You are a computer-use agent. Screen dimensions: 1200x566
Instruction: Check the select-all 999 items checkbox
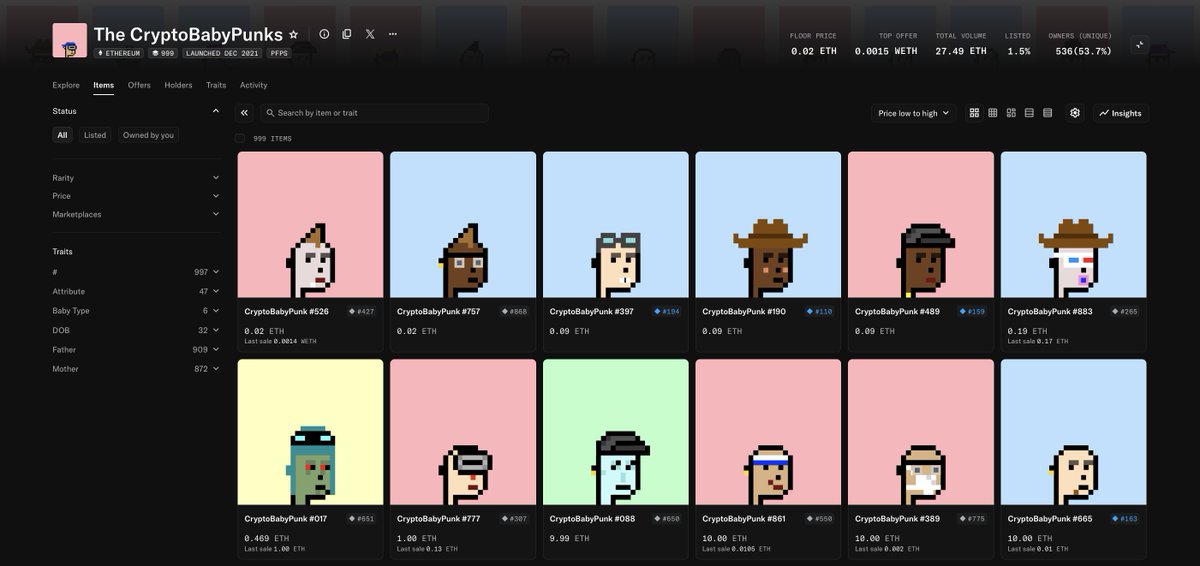click(239, 138)
